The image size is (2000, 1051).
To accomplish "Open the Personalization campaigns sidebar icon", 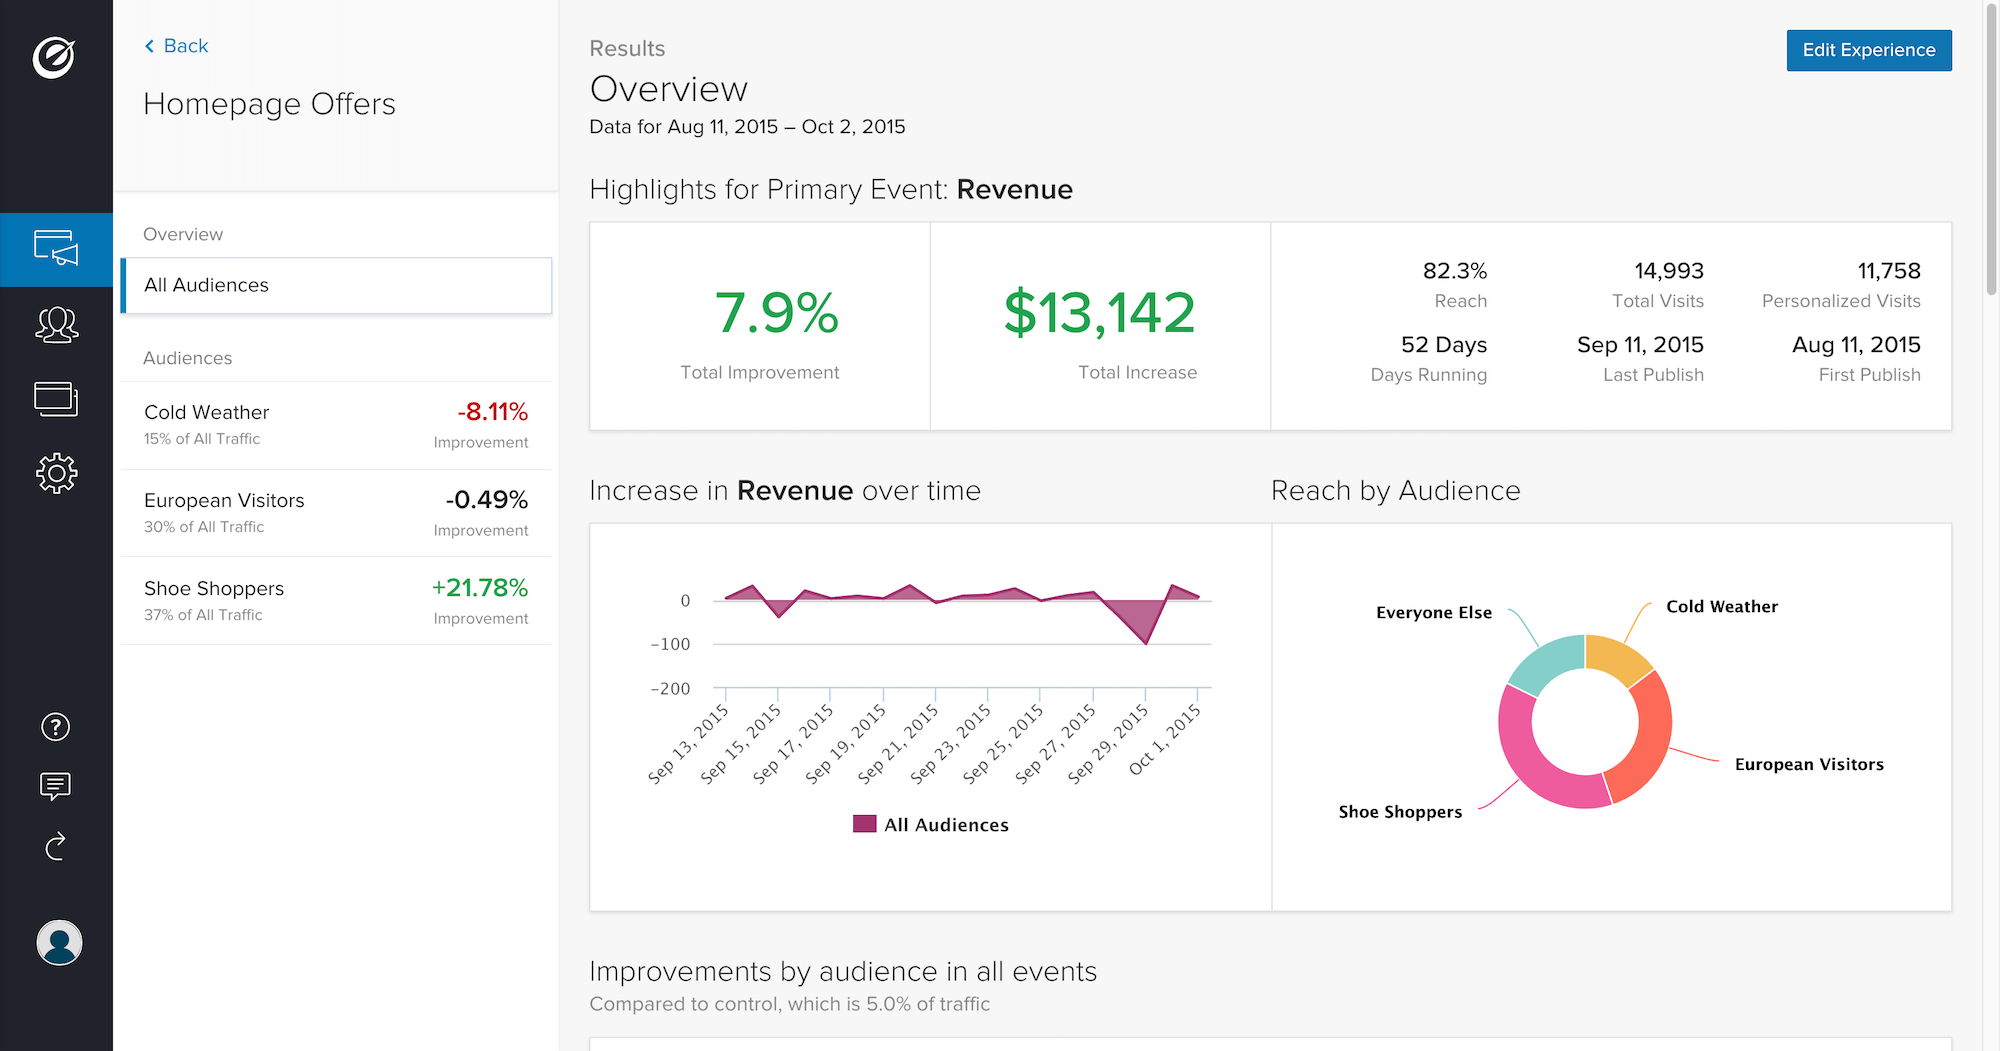I will click(56, 248).
